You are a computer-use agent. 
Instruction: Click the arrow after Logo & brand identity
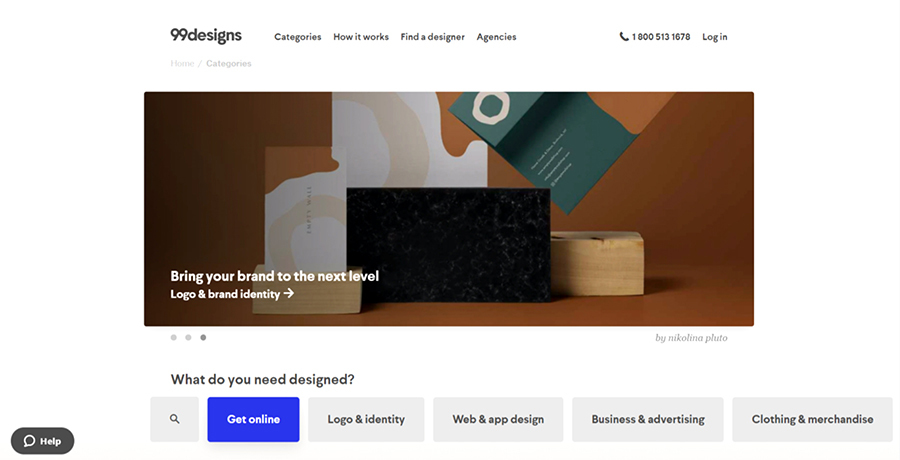pos(289,293)
